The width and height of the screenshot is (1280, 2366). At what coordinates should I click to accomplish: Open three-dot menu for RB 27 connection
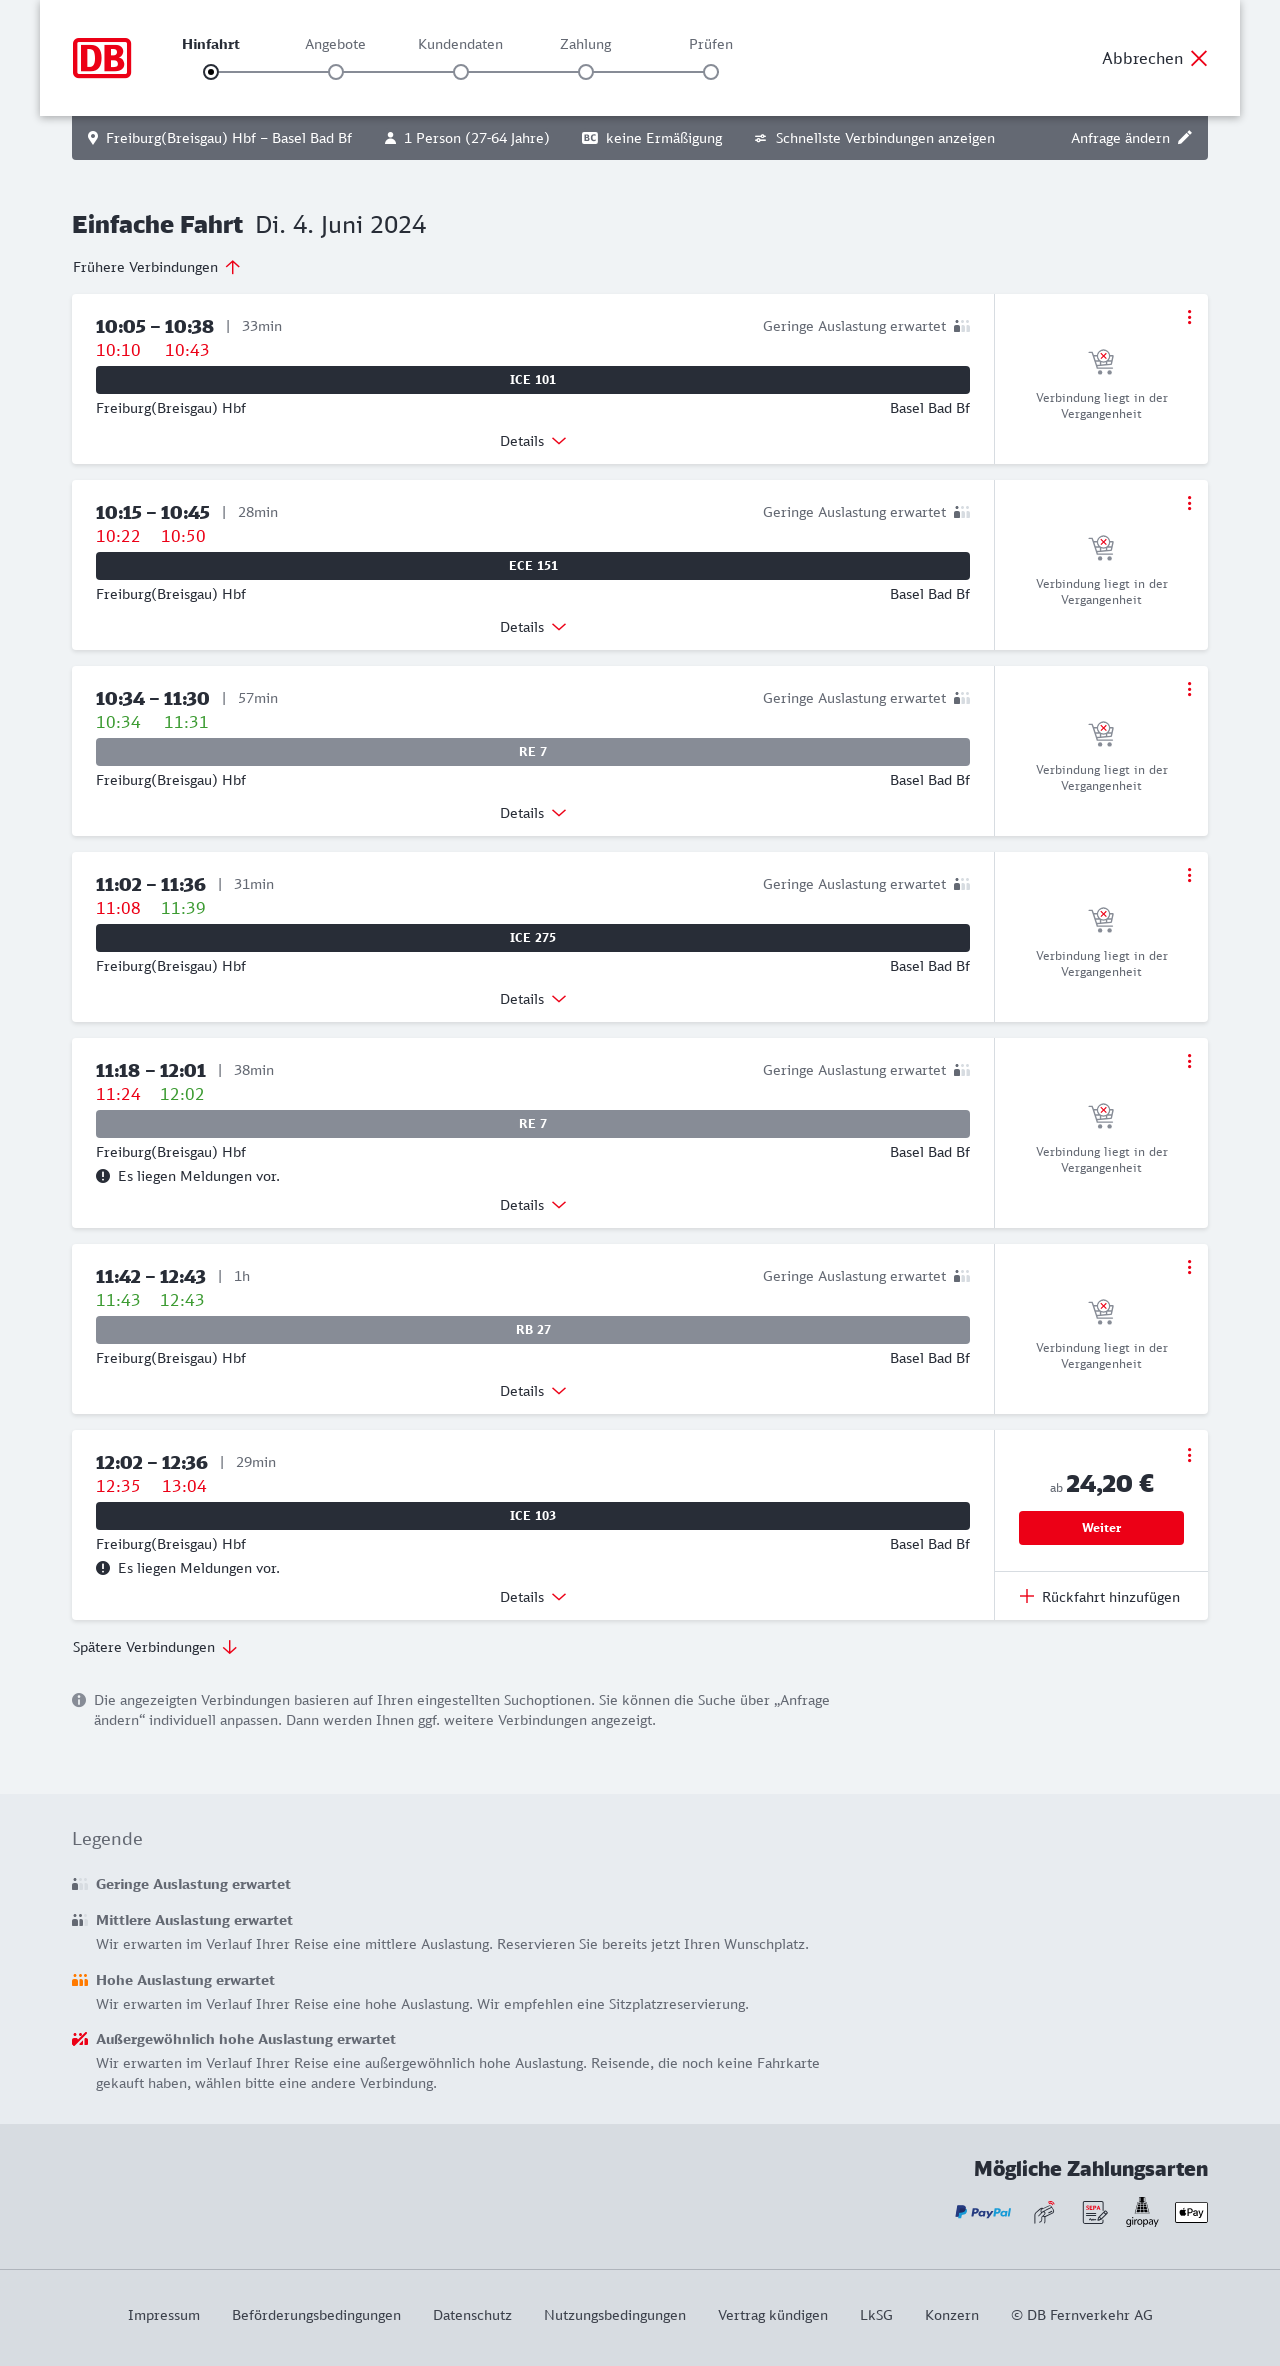(x=1189, y=1267)
